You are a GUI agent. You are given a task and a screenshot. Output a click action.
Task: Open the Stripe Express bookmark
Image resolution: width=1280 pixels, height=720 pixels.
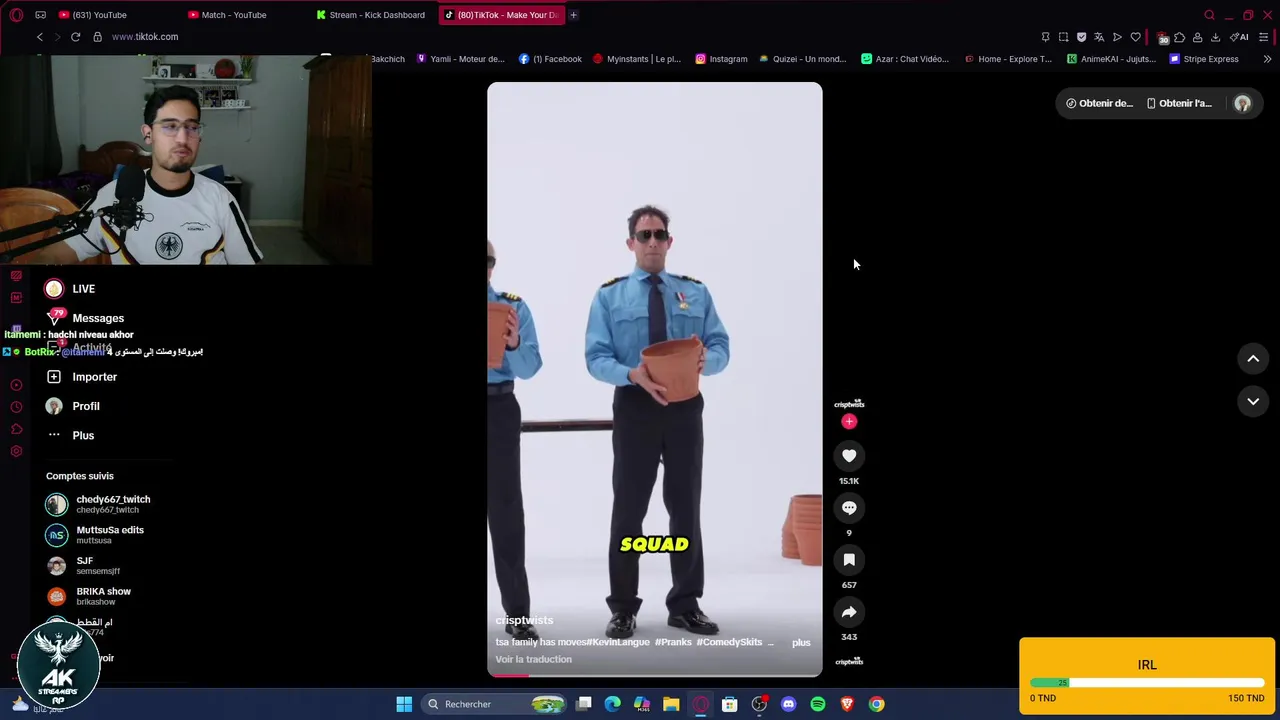1204,59
